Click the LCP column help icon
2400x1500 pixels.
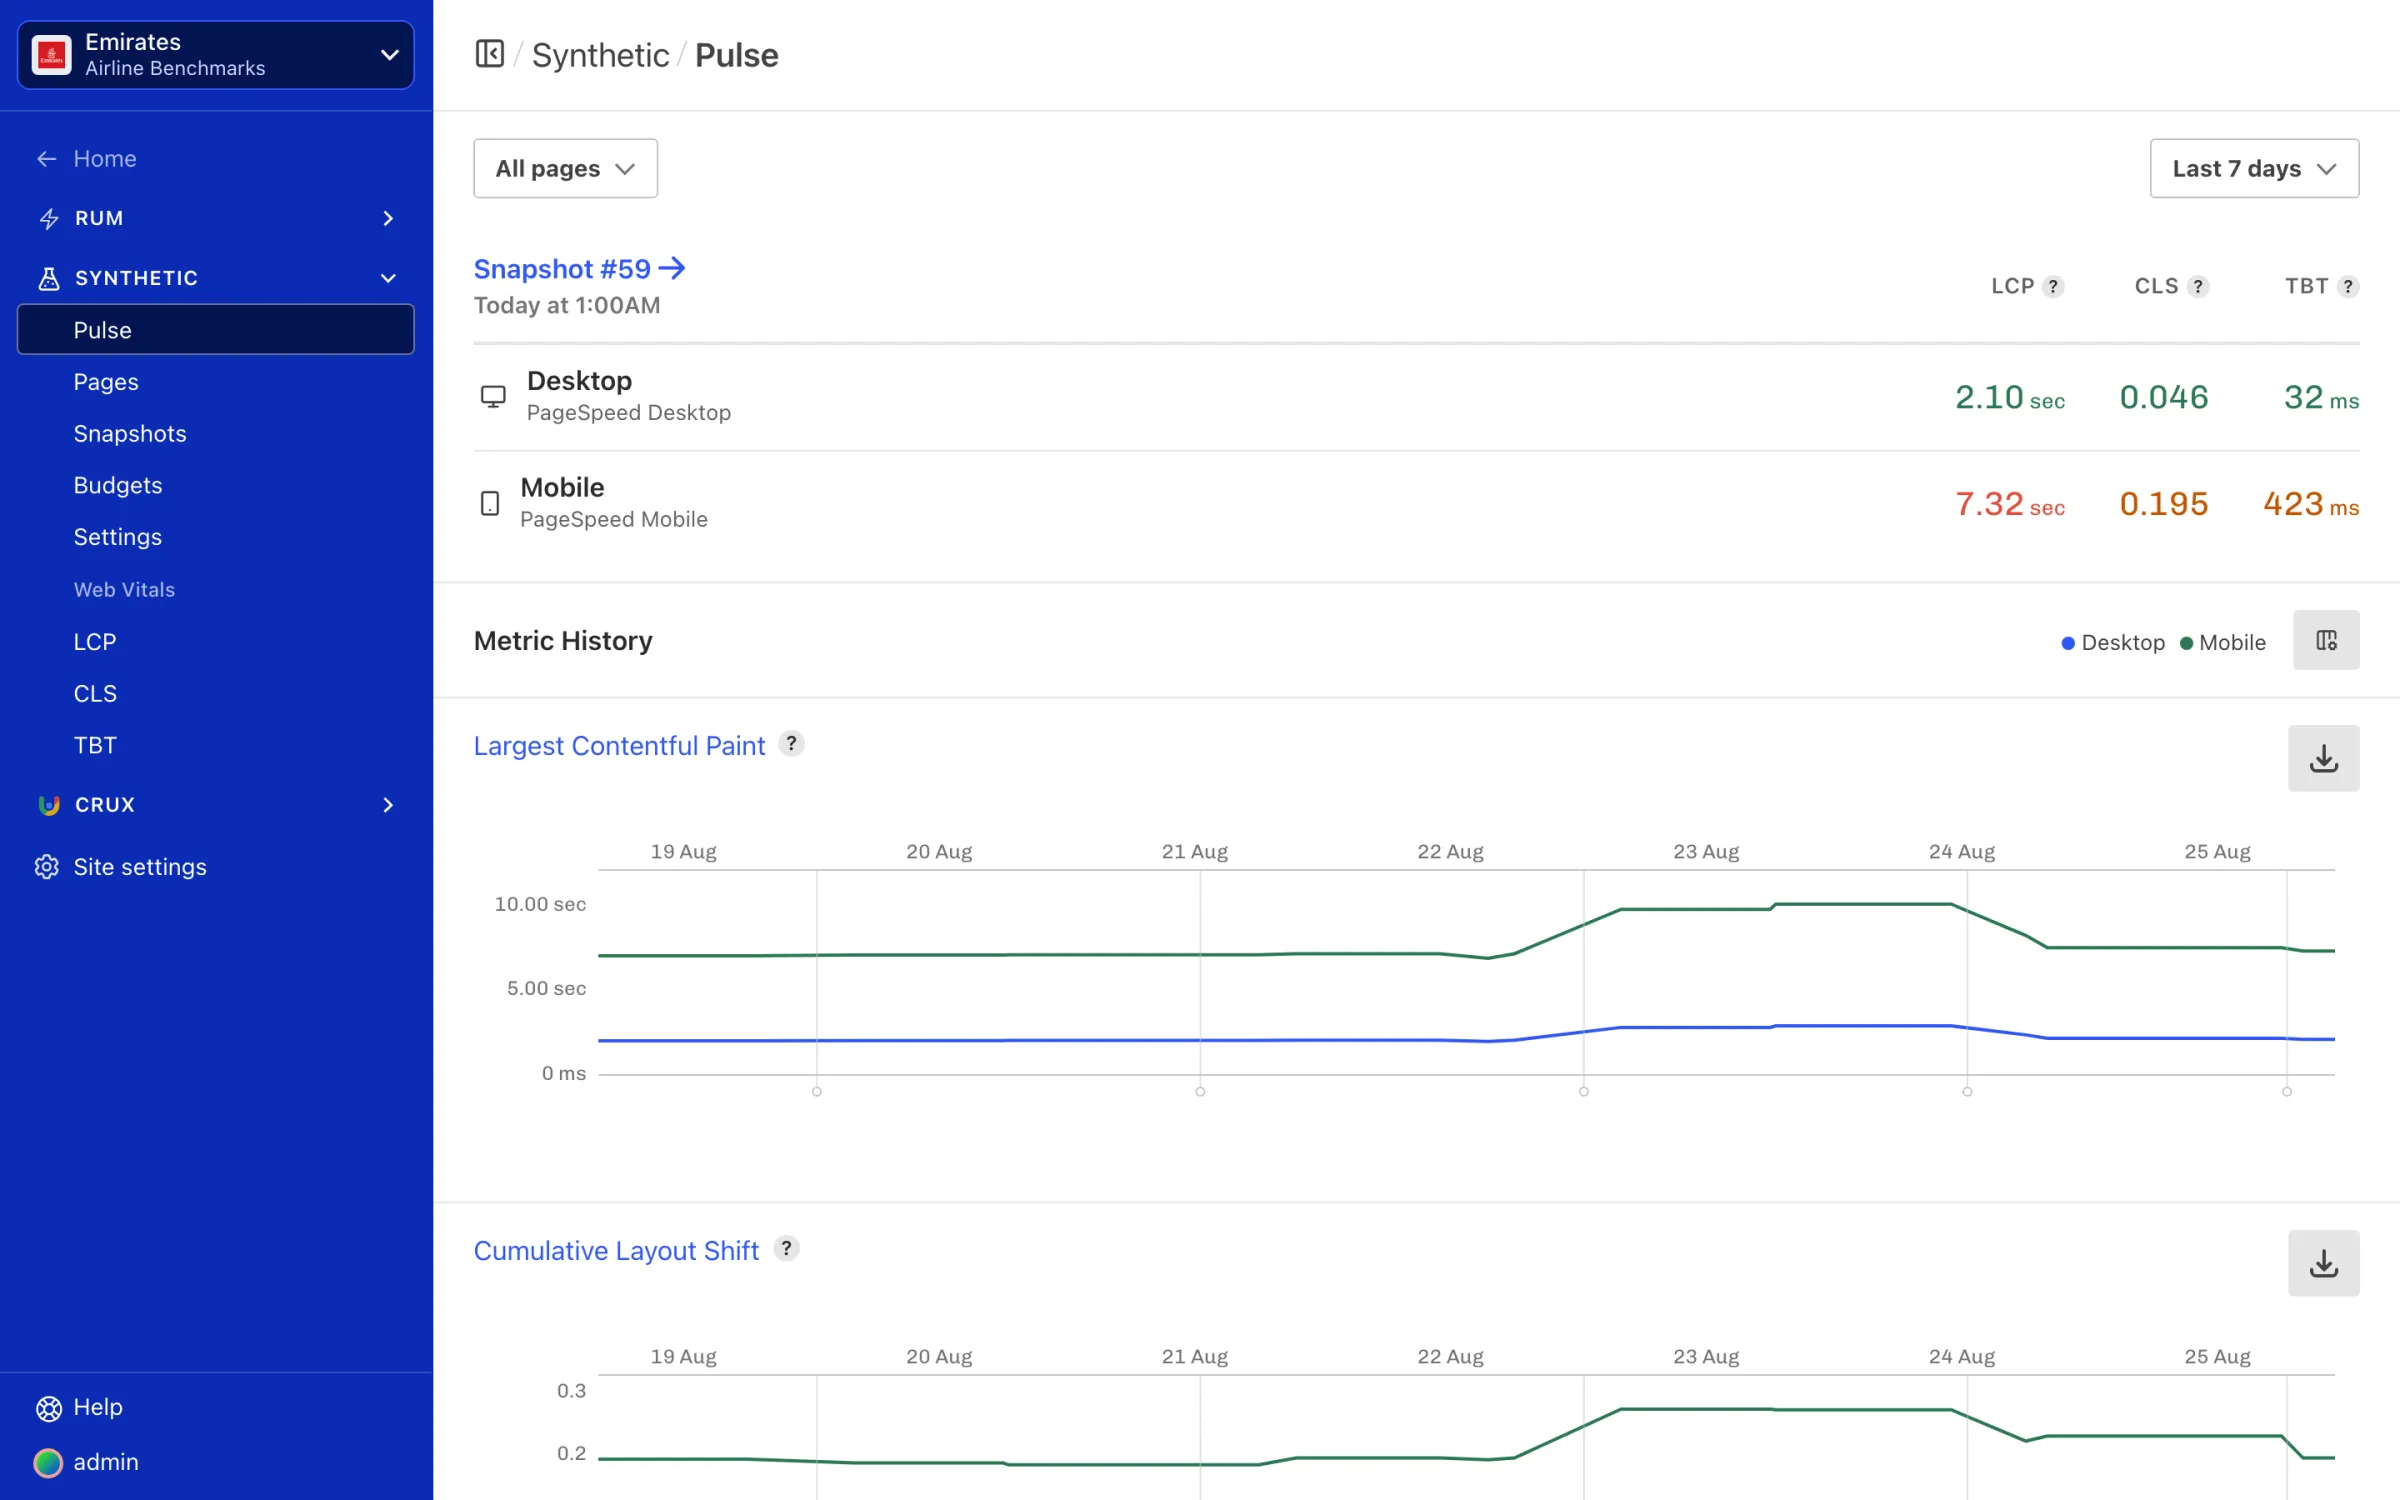2053,286
